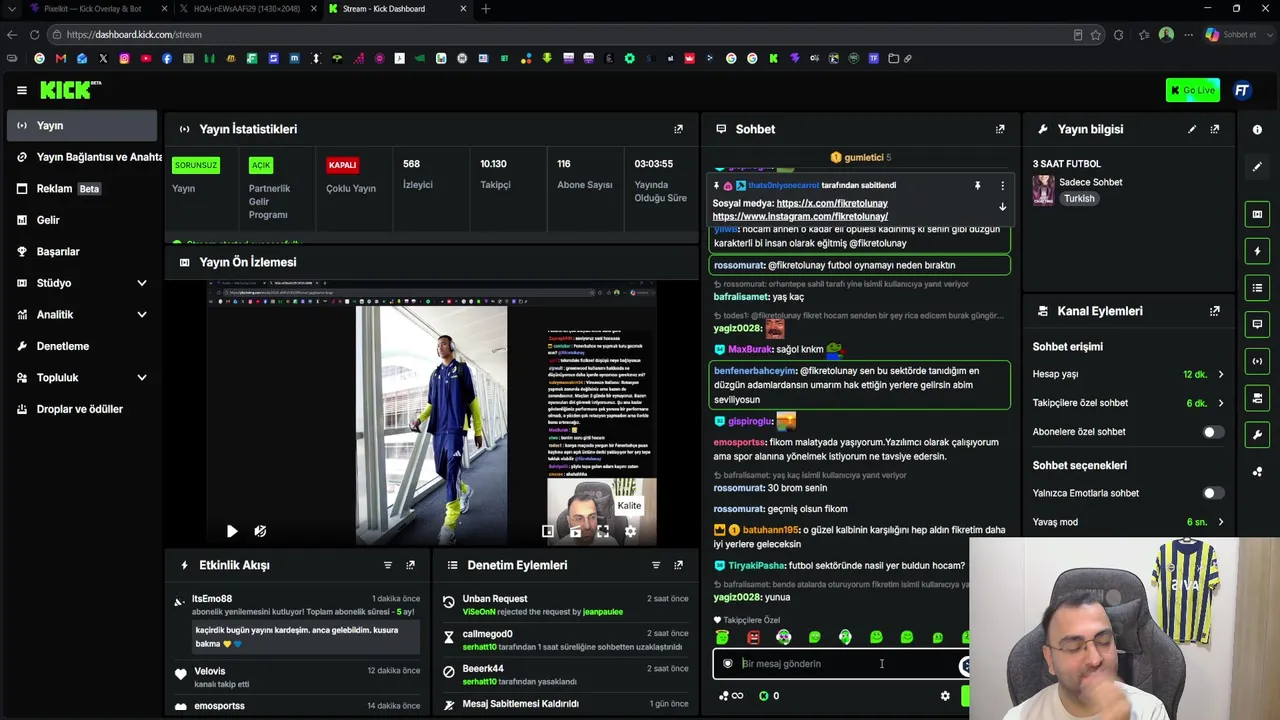This screenshot has height=720, width=1280.
Task: Open the instagram.com/fikretolunay link in pinned message
Action: coord(800,216)
